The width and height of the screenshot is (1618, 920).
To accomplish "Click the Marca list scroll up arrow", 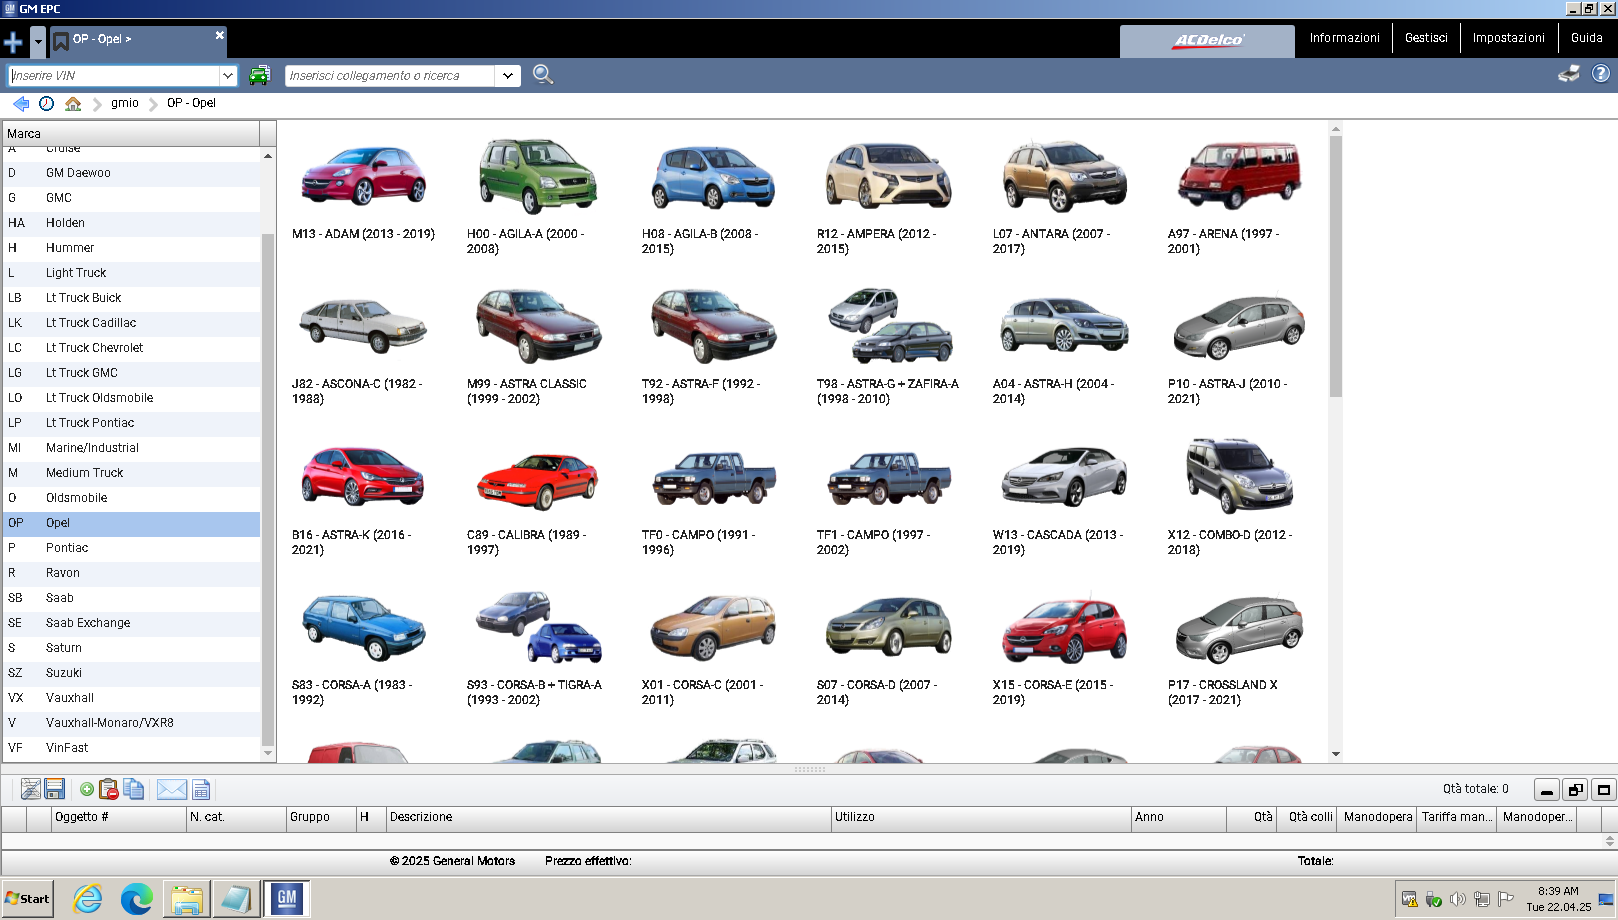I will pos(268,156).
